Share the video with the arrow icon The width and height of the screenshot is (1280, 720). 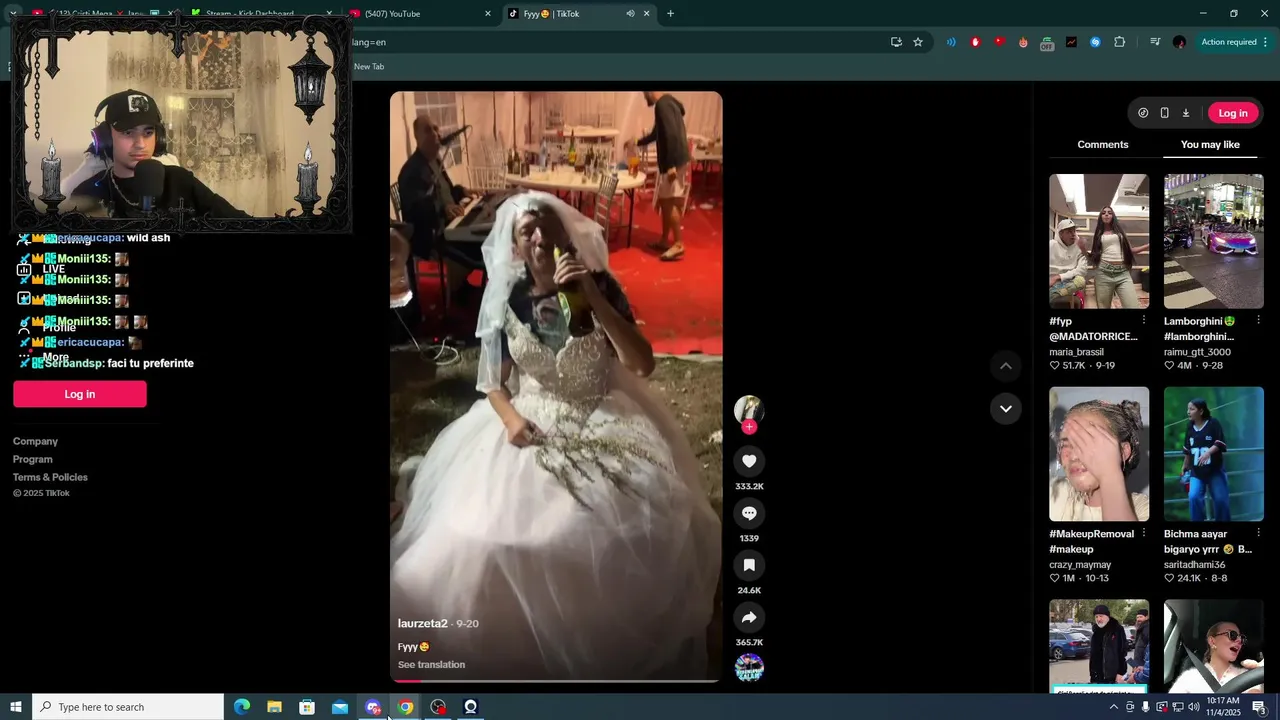click(x=749, y=617)
